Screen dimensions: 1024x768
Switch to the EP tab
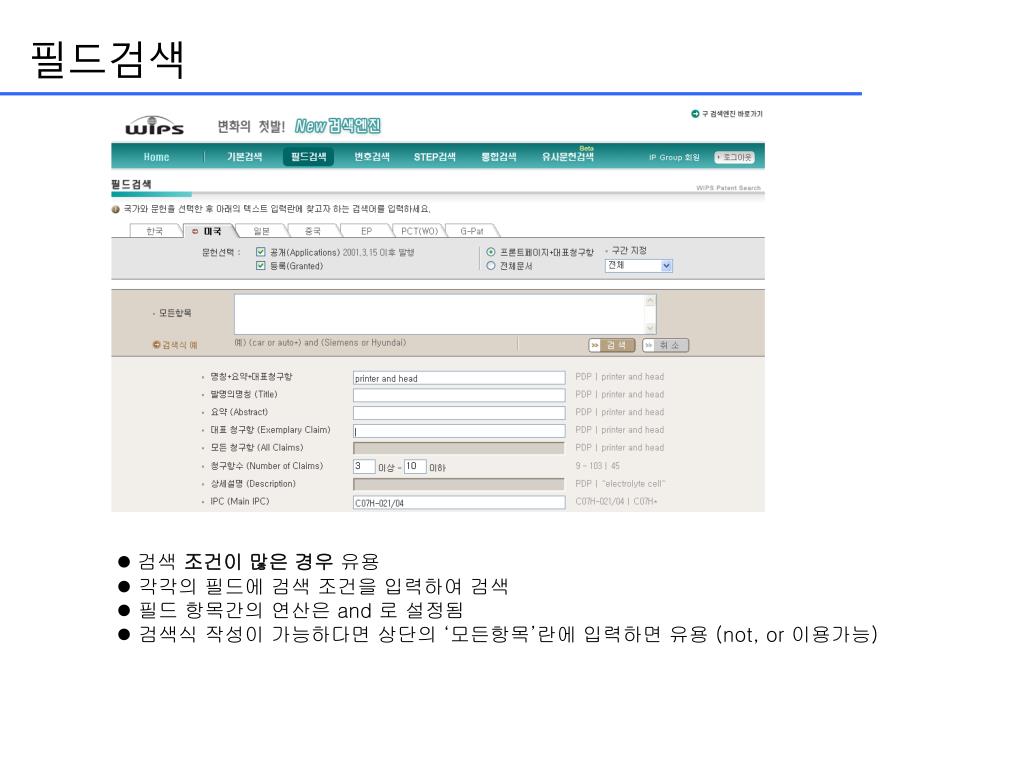click(x=366, y=231)
